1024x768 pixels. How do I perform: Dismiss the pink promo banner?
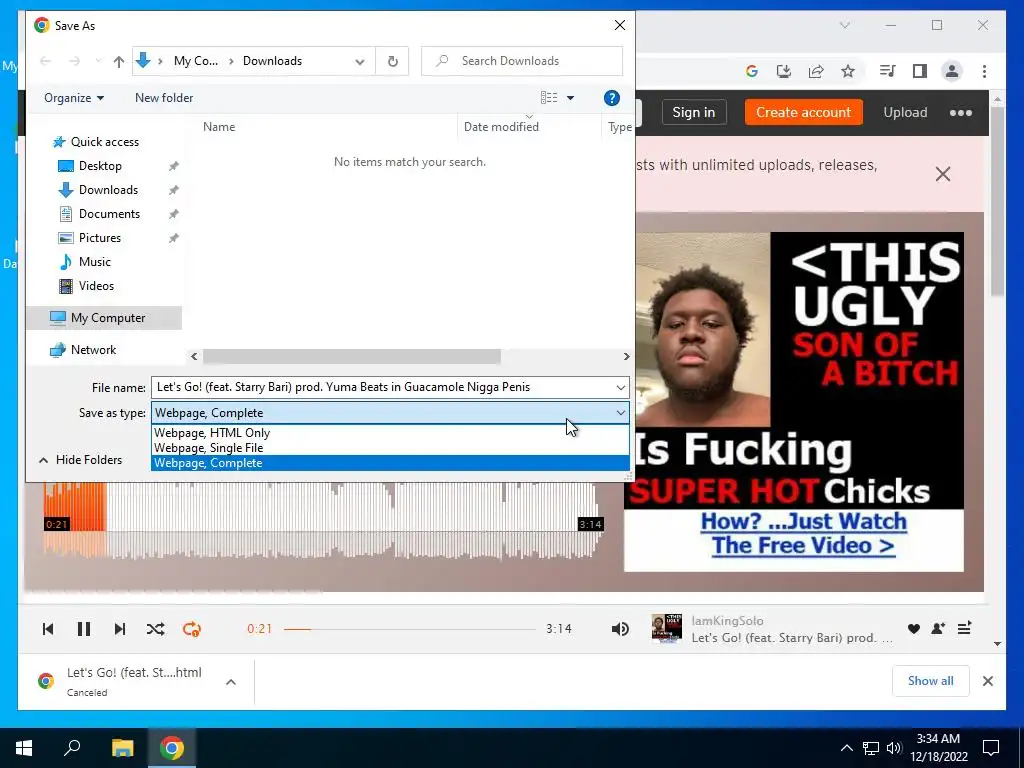point(942,174)
